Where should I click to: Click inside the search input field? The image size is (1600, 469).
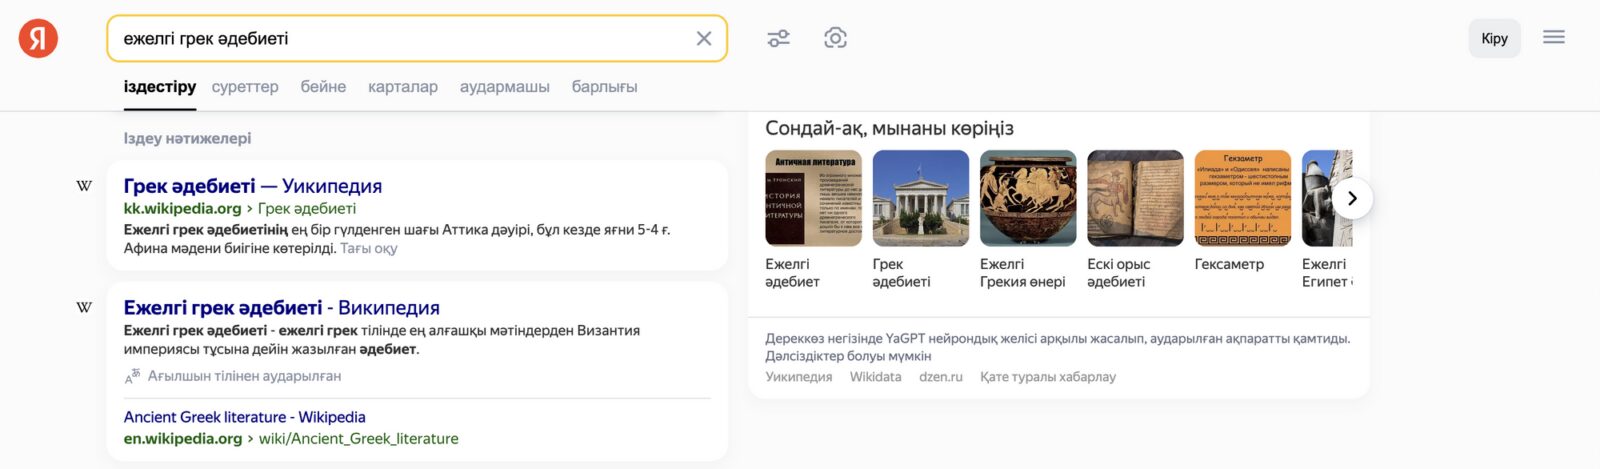tap(400, 38)
